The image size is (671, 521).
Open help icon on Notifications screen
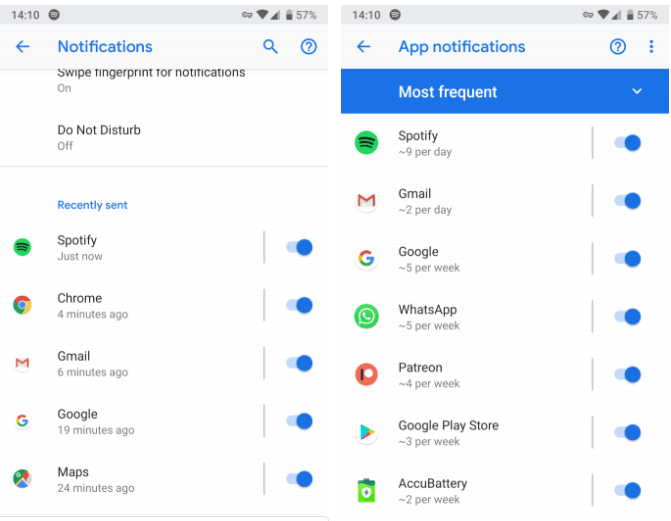tap(309, 47)
